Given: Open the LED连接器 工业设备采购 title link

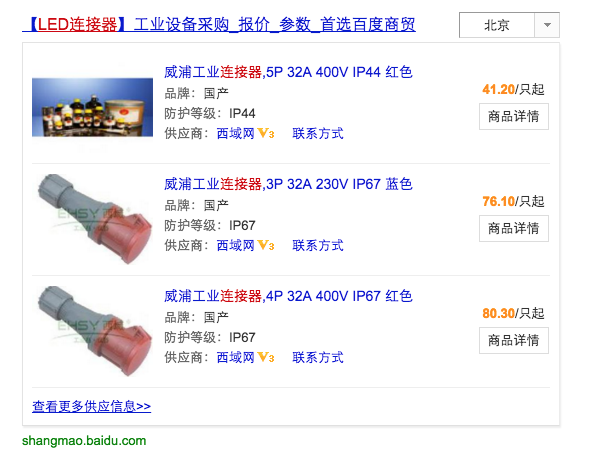Looking at the screenshot, I should (x=219, y=25).
